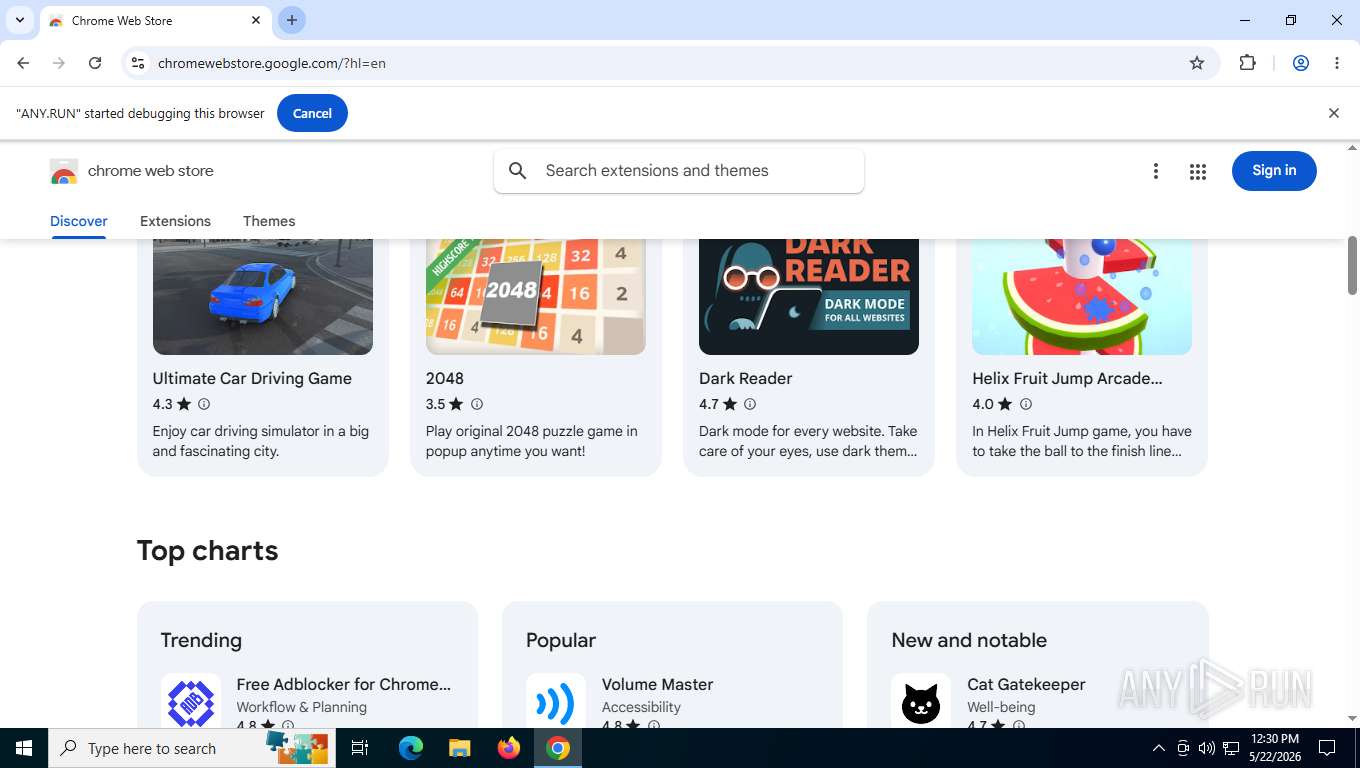Launch Microsoft Edge from the taskbar
Viewport: 1360px width, 768px height.
411,748
